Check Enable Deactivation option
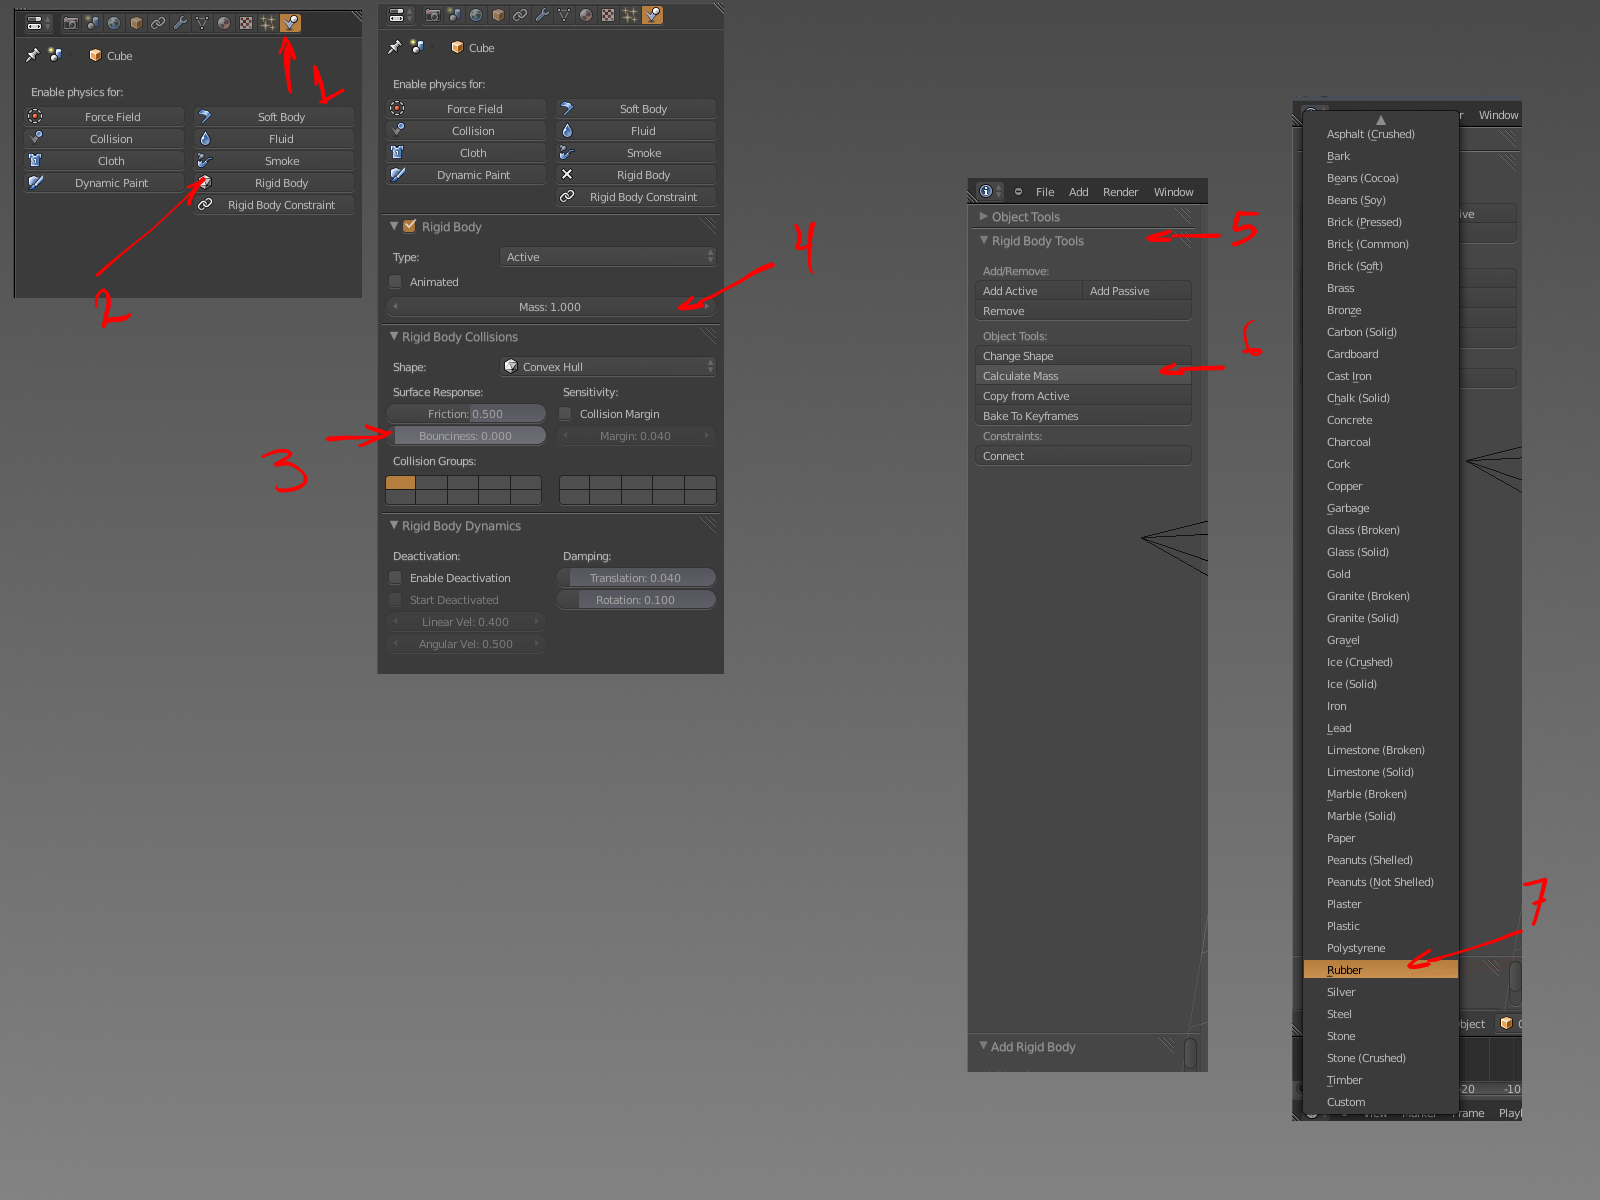 (x=395, y=578)
